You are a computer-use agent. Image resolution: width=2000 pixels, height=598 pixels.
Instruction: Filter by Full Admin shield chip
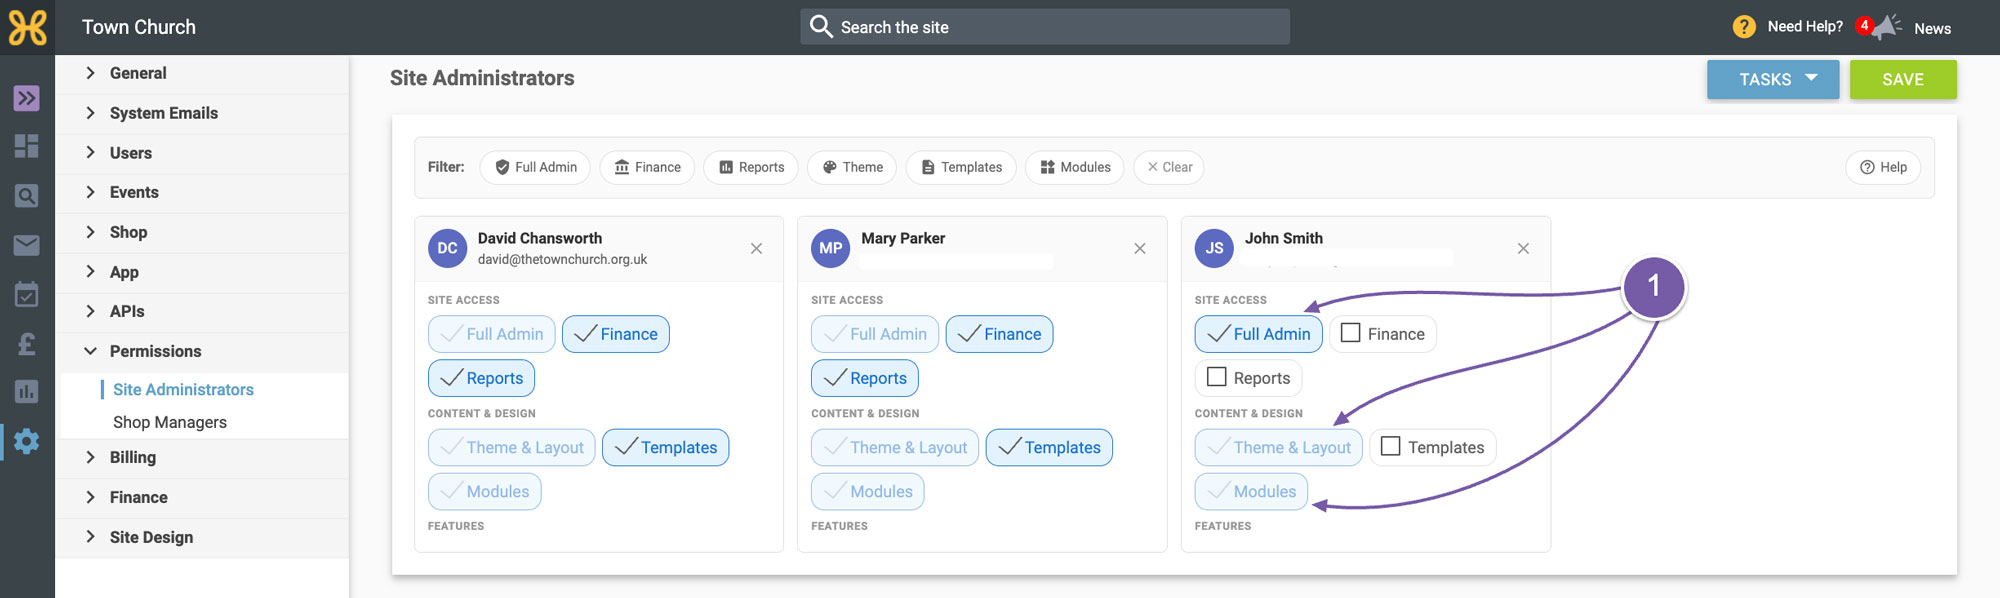click(x=536, y=167)
